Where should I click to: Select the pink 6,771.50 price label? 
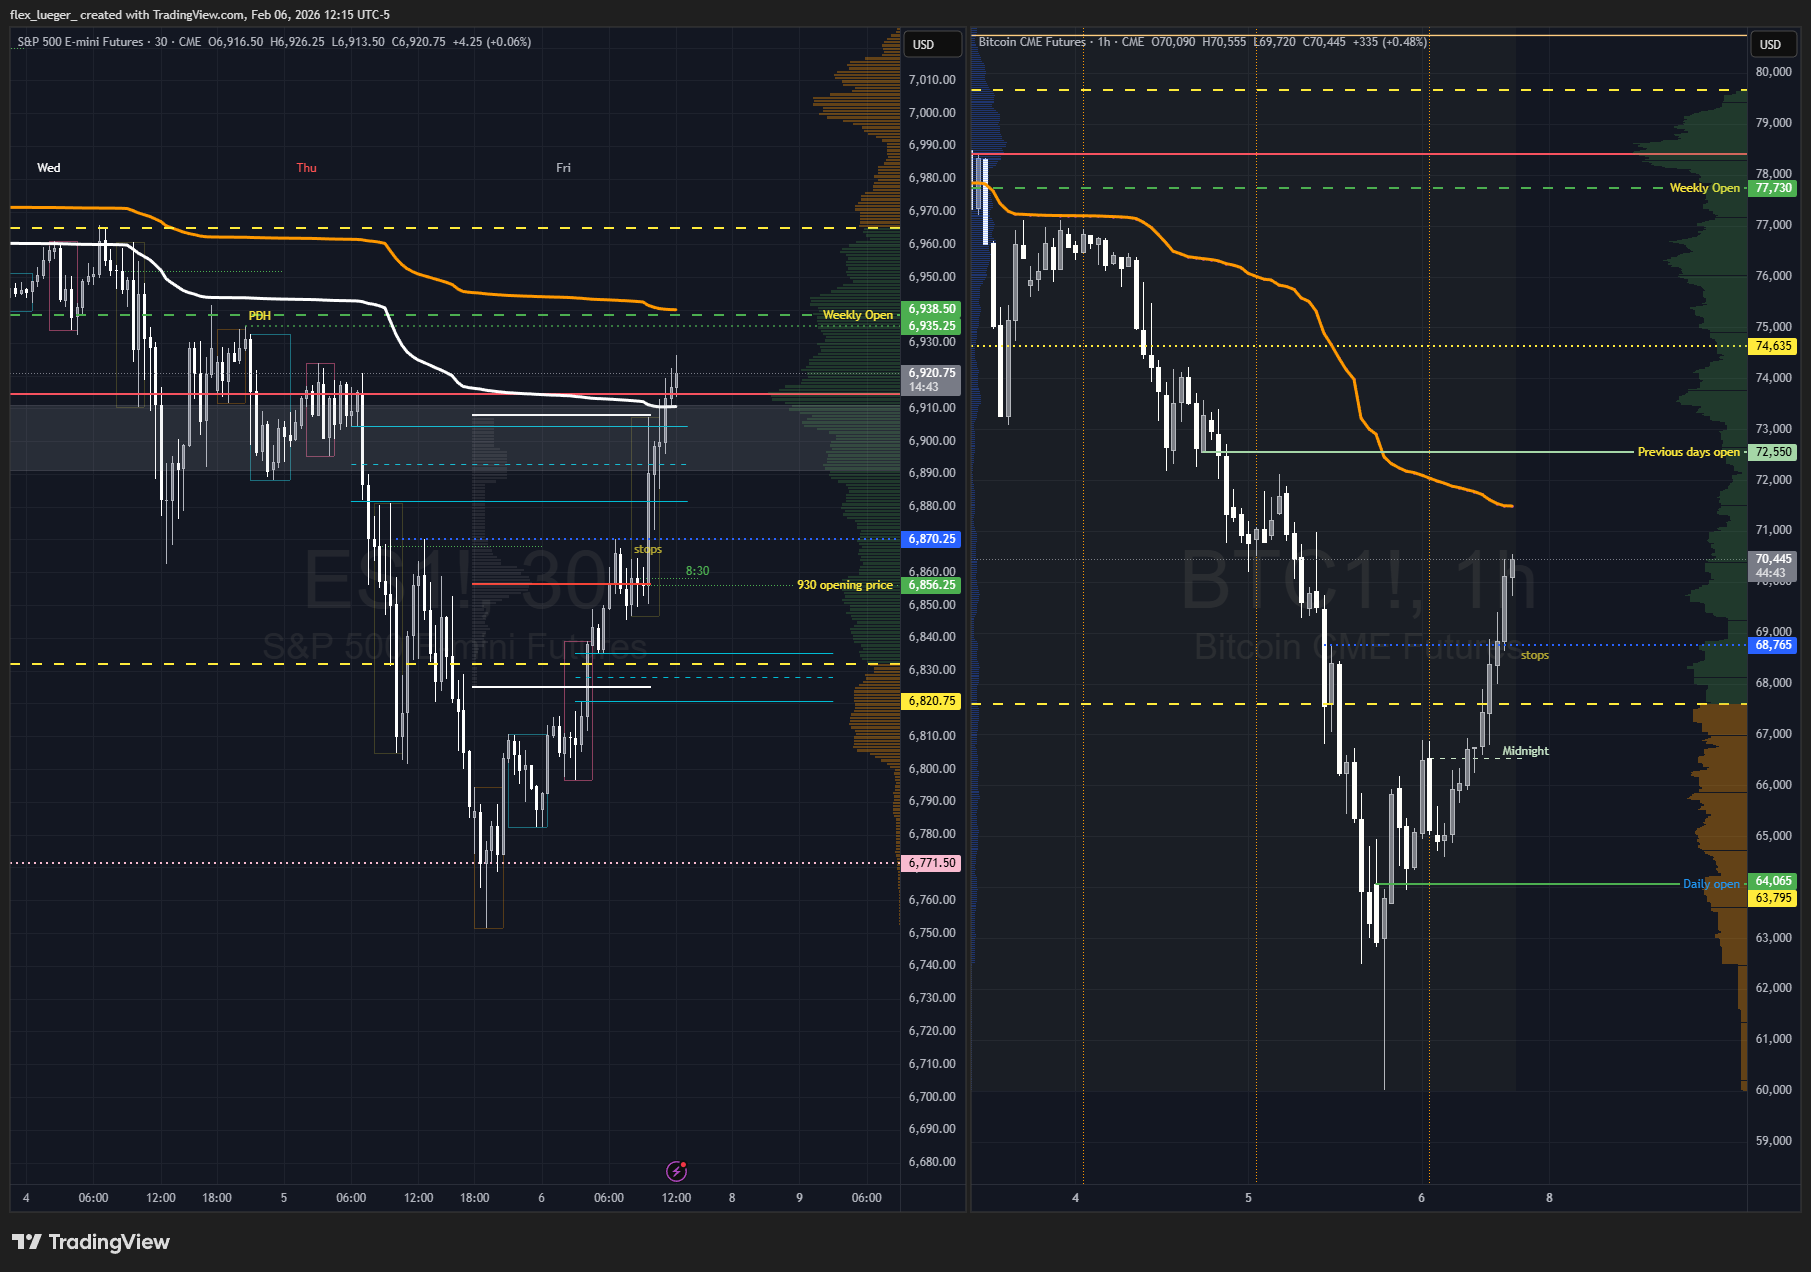931,863
